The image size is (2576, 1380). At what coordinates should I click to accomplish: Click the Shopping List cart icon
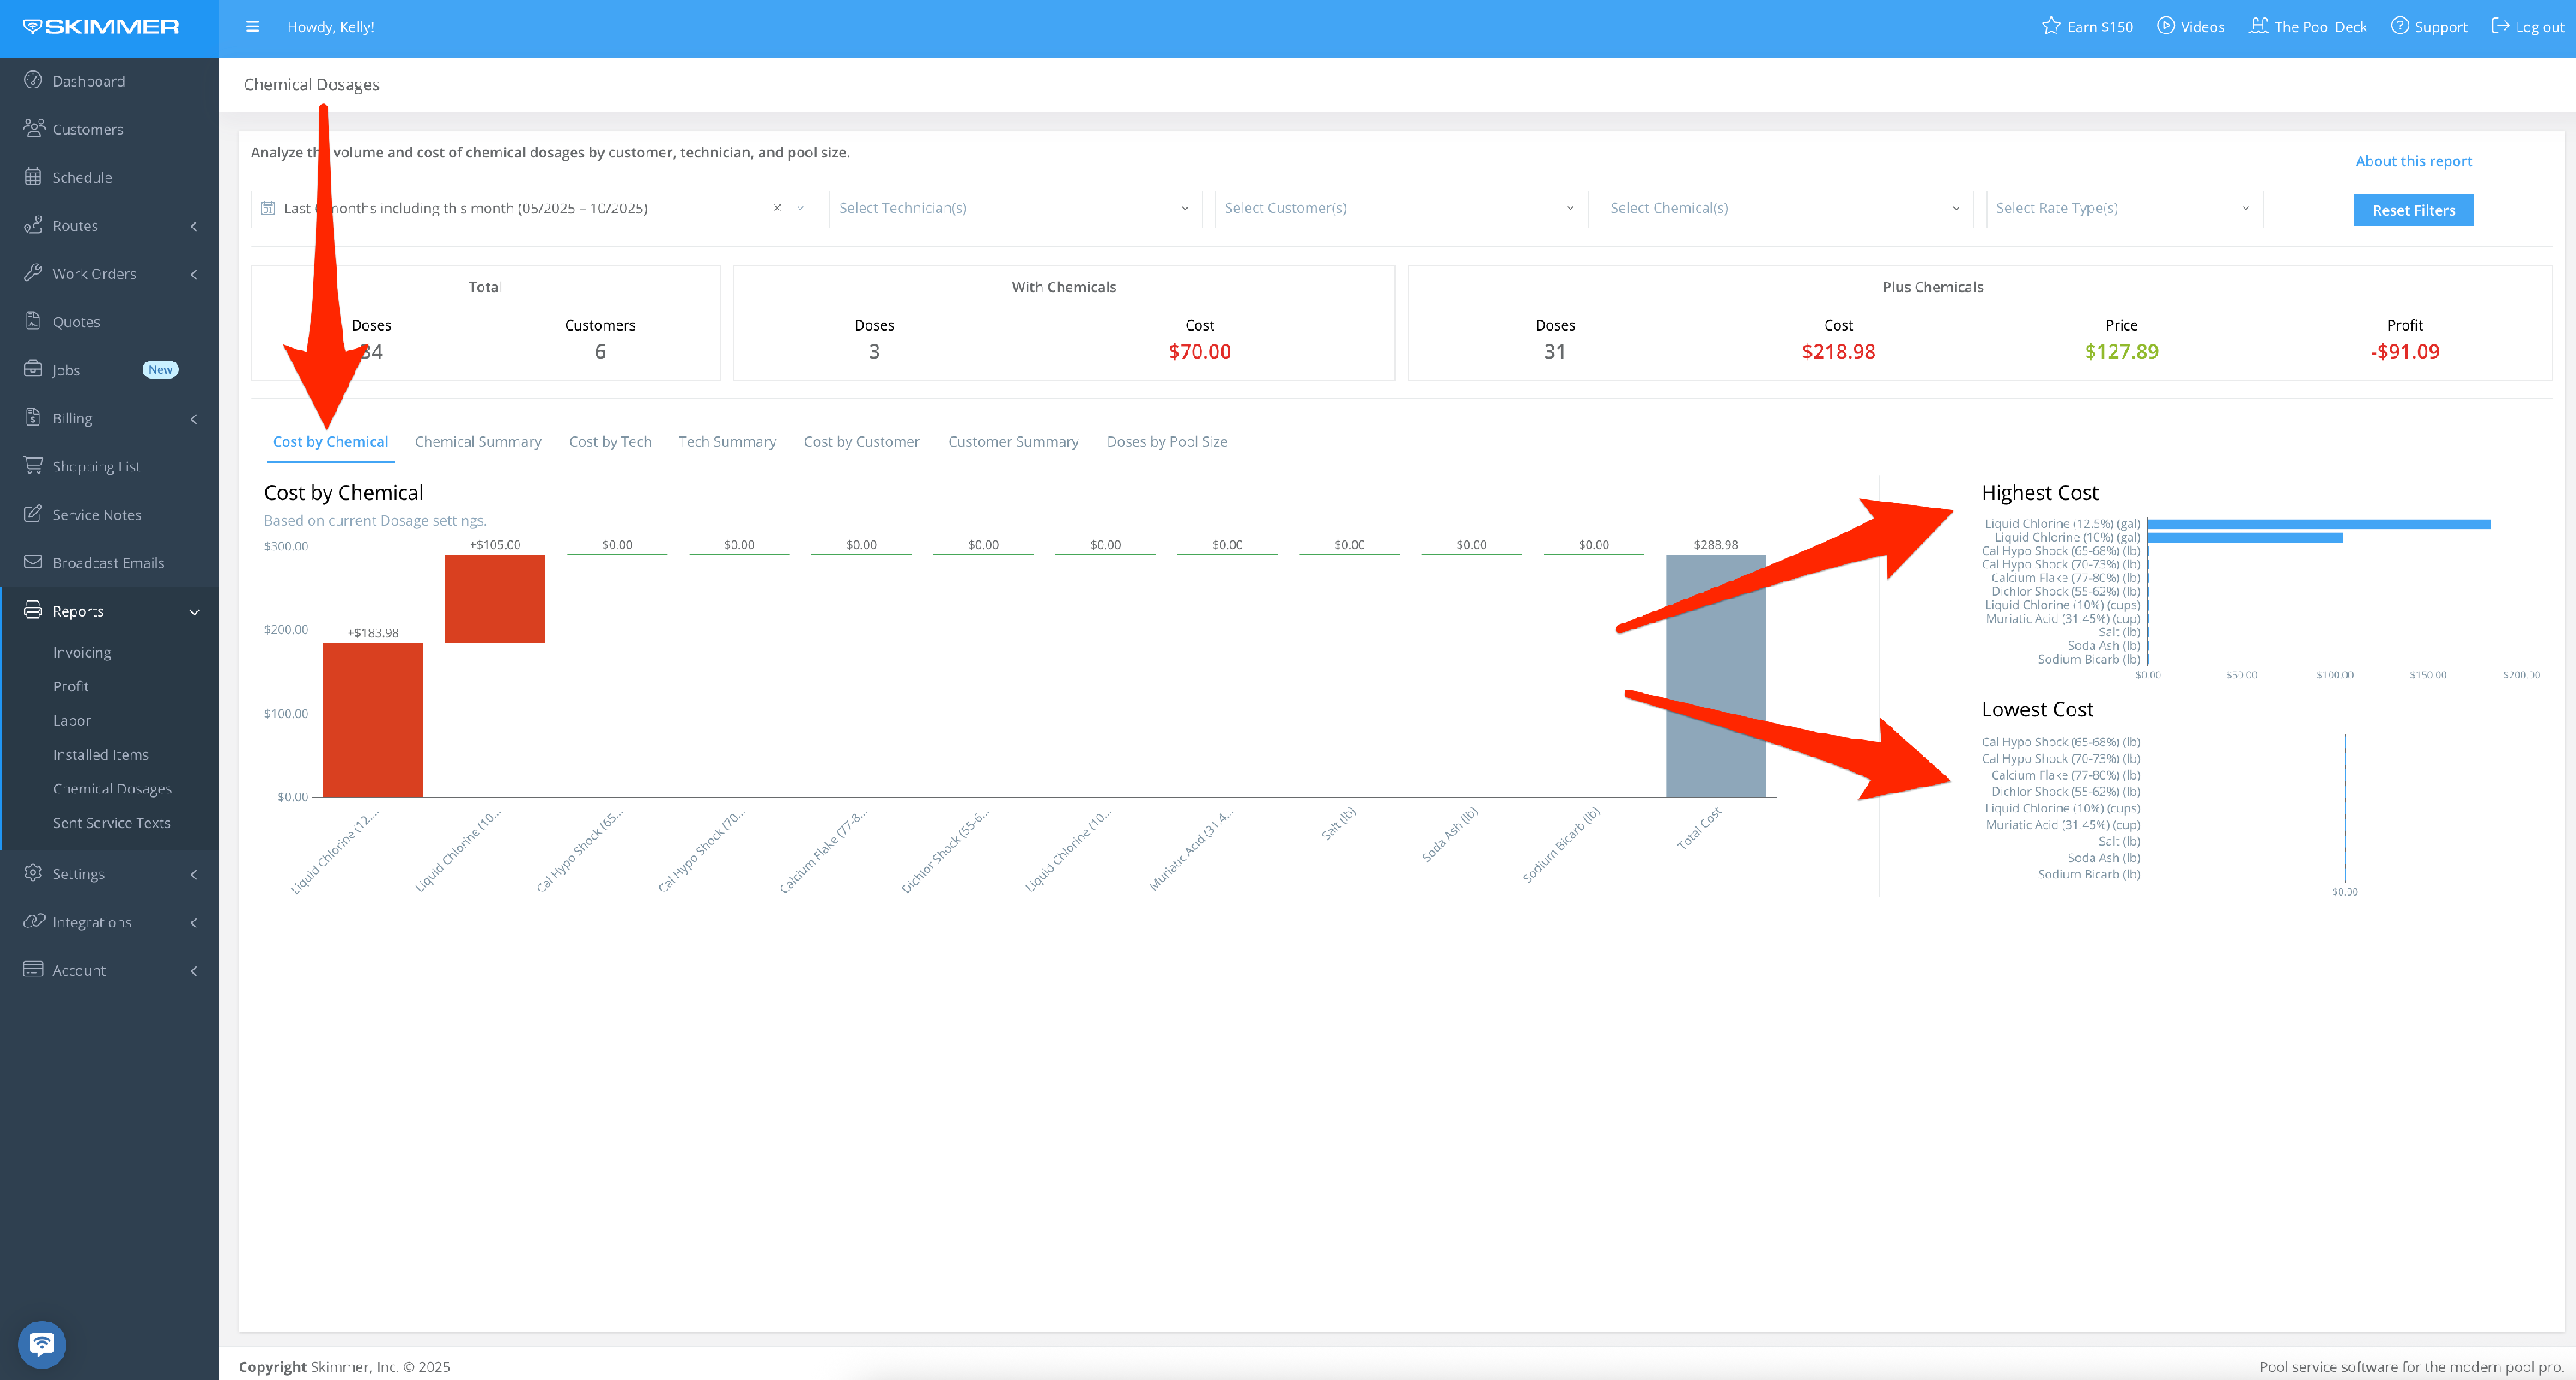click(x=33, y=466)
